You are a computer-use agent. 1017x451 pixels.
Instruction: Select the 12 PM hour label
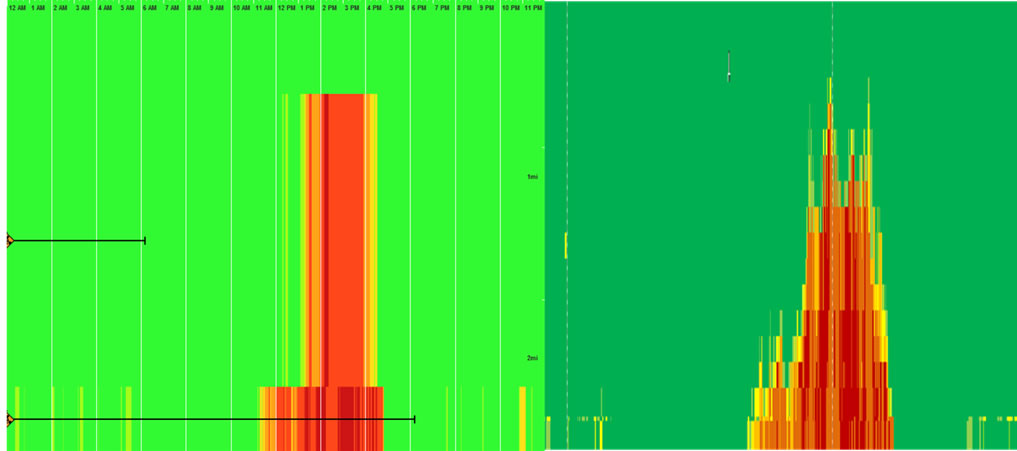(x=286, y=8)
